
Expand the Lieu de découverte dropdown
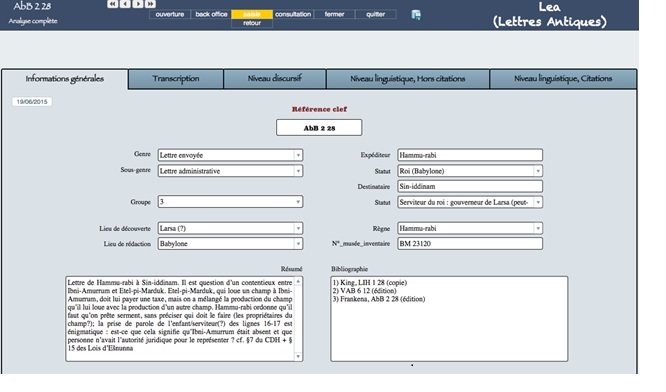pyautogui.click(x=298, y=228)
